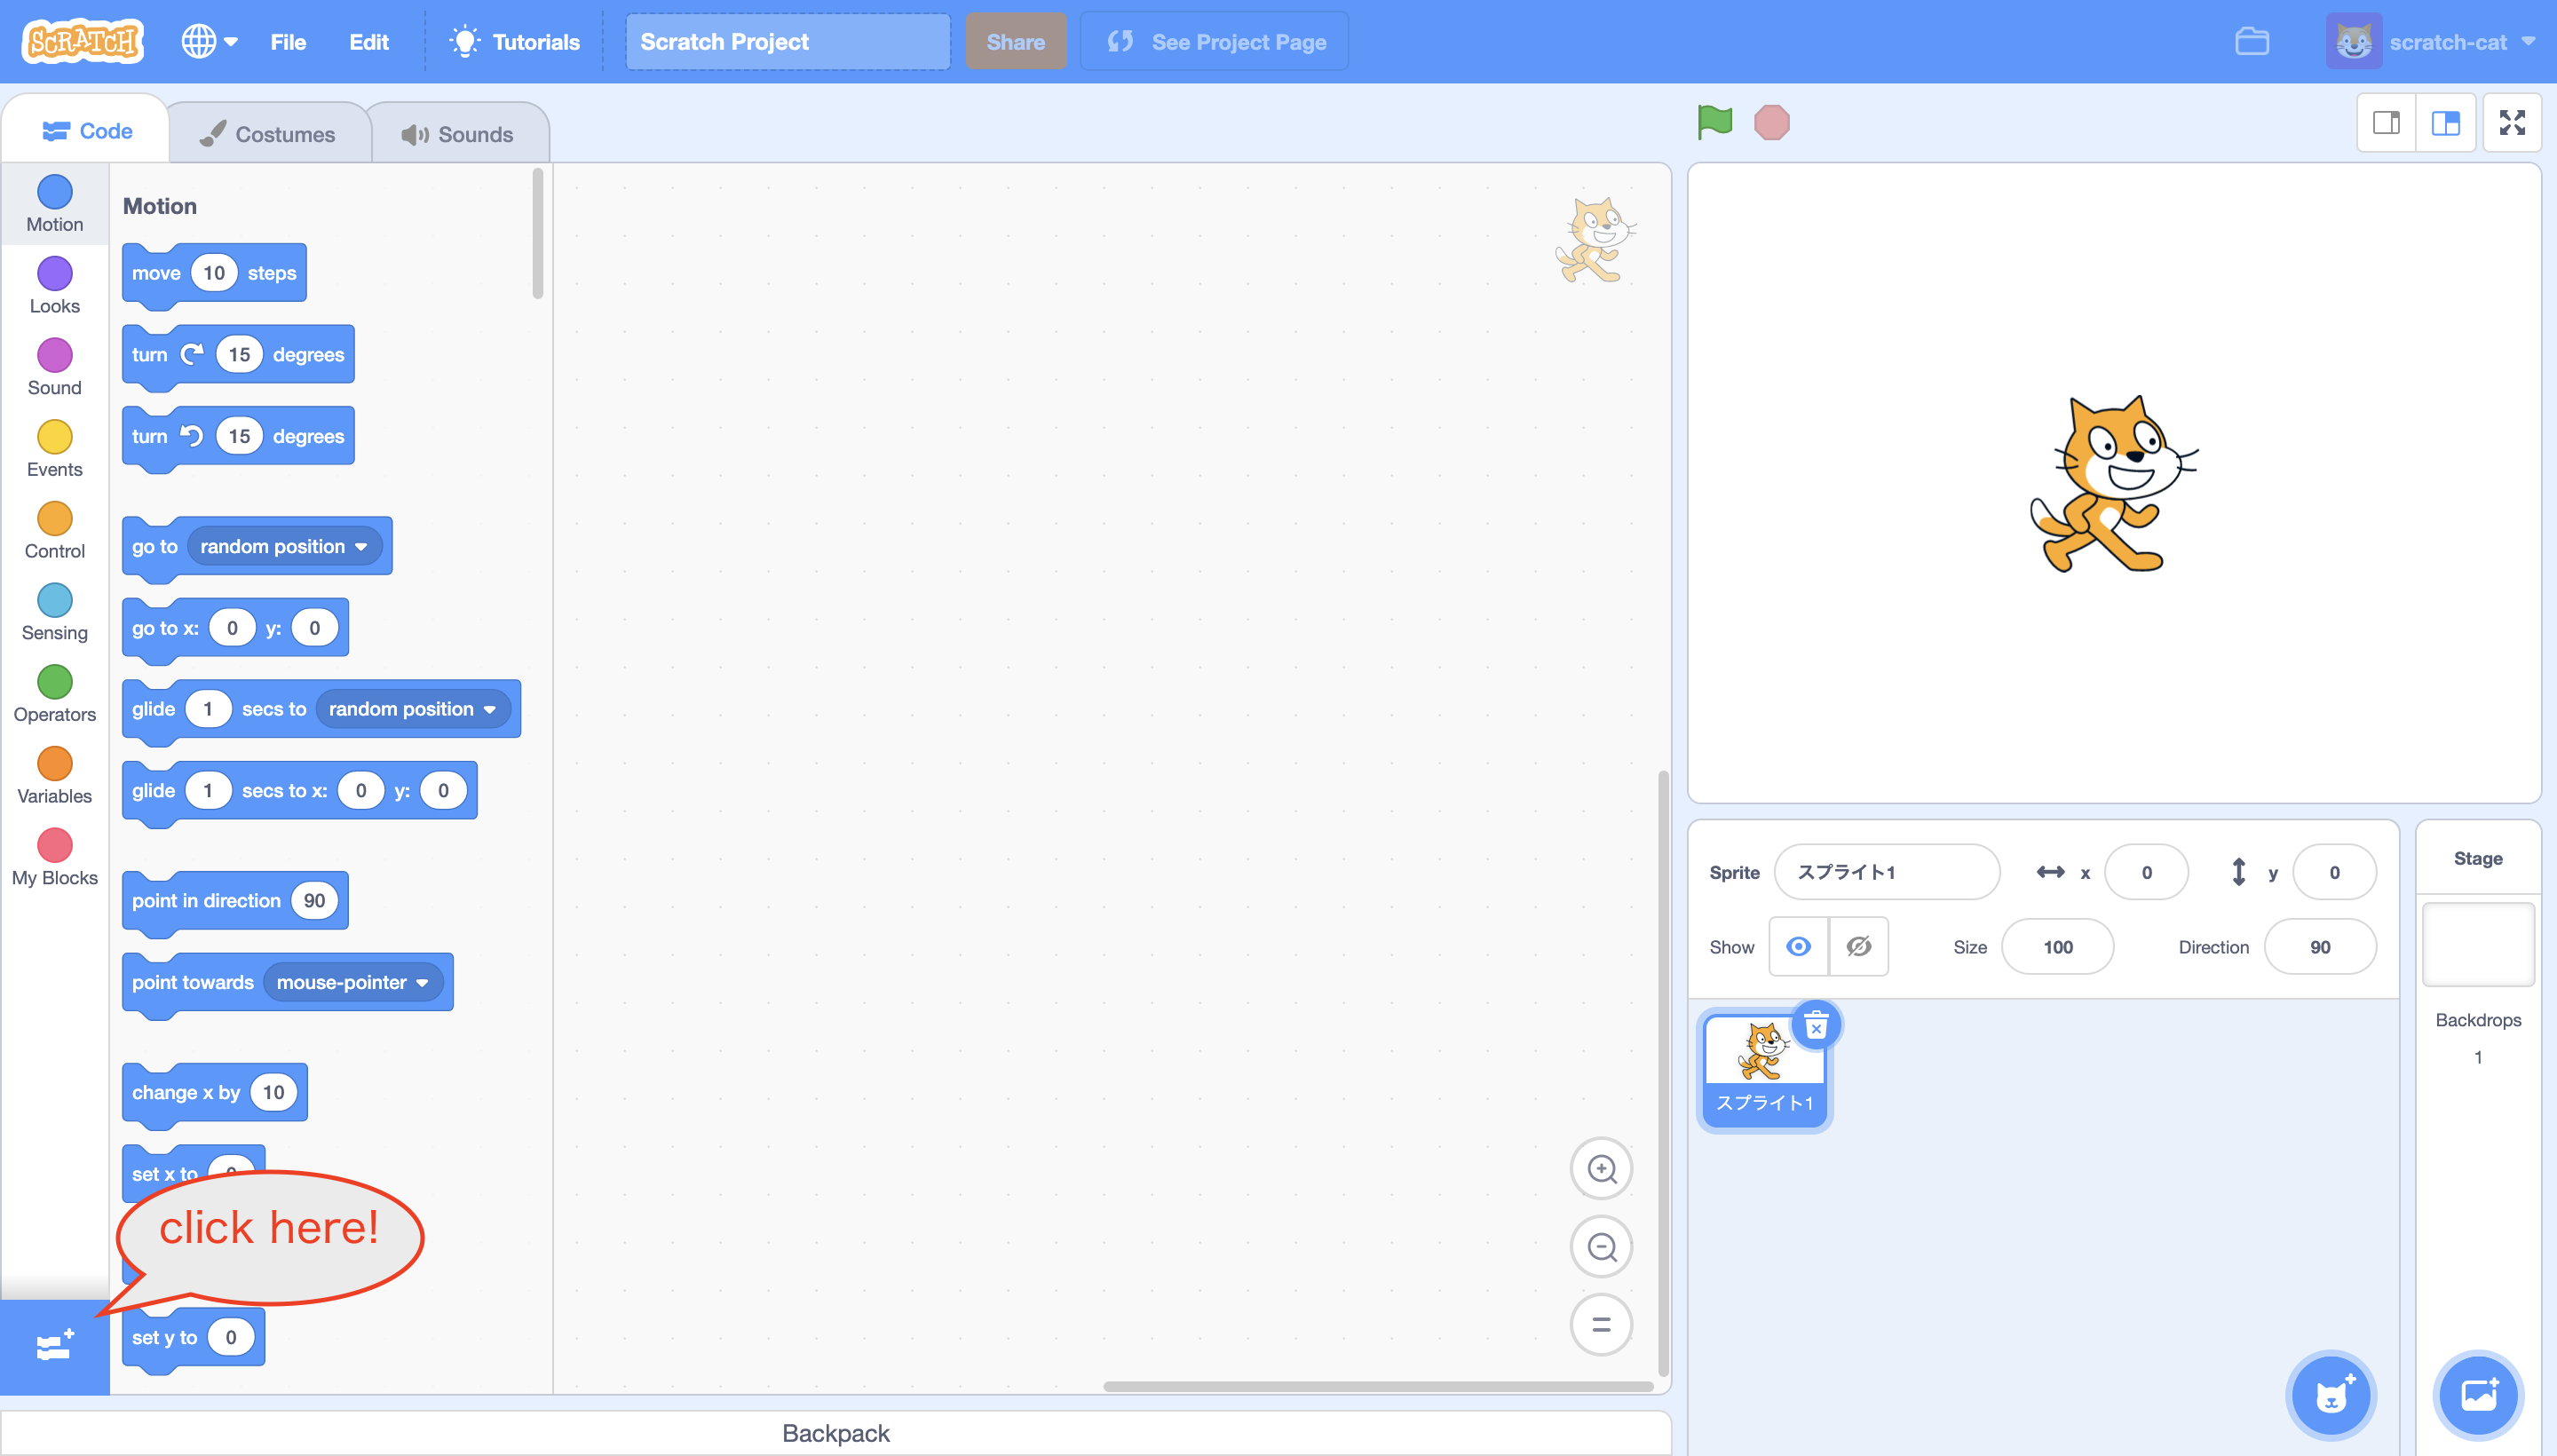Open the File menu

coord(288,42)
